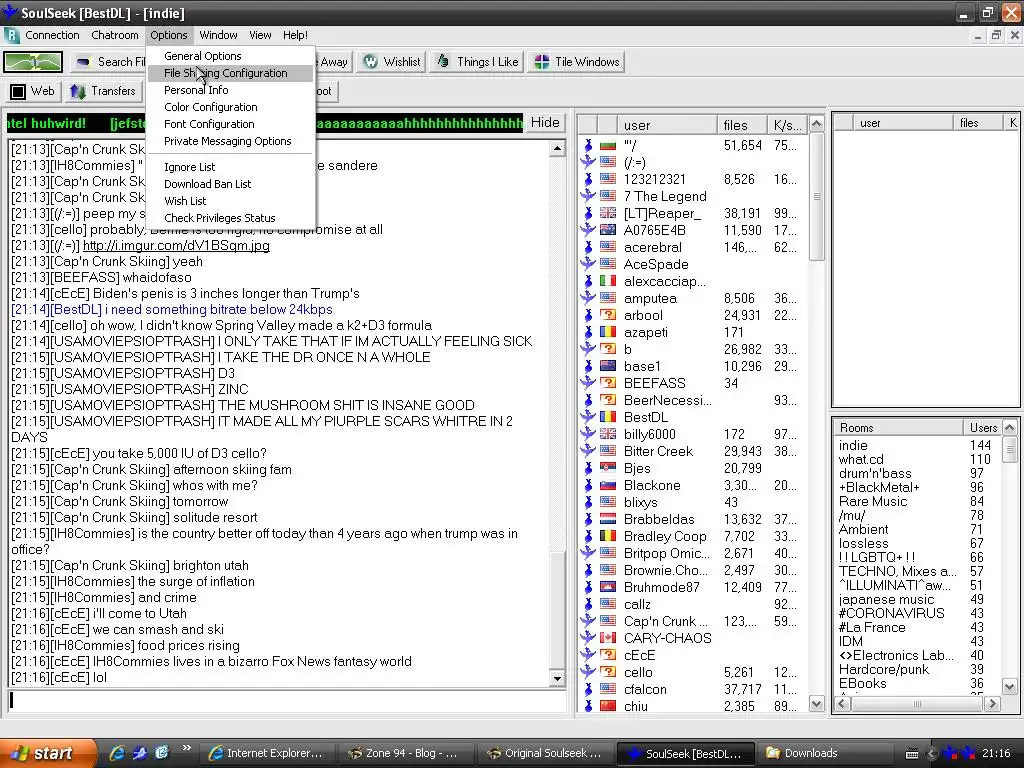This screenshot has height=768, width=1024.
Task: Click the Tile Windows colored squares icon
Action: [x=541, y=62]
